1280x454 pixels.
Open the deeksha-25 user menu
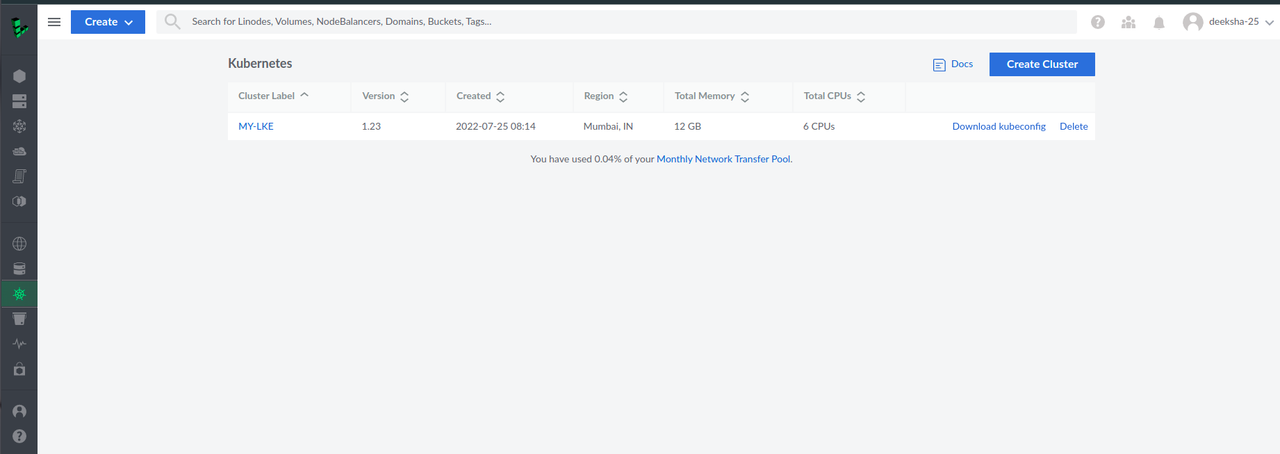(1227, 21)
